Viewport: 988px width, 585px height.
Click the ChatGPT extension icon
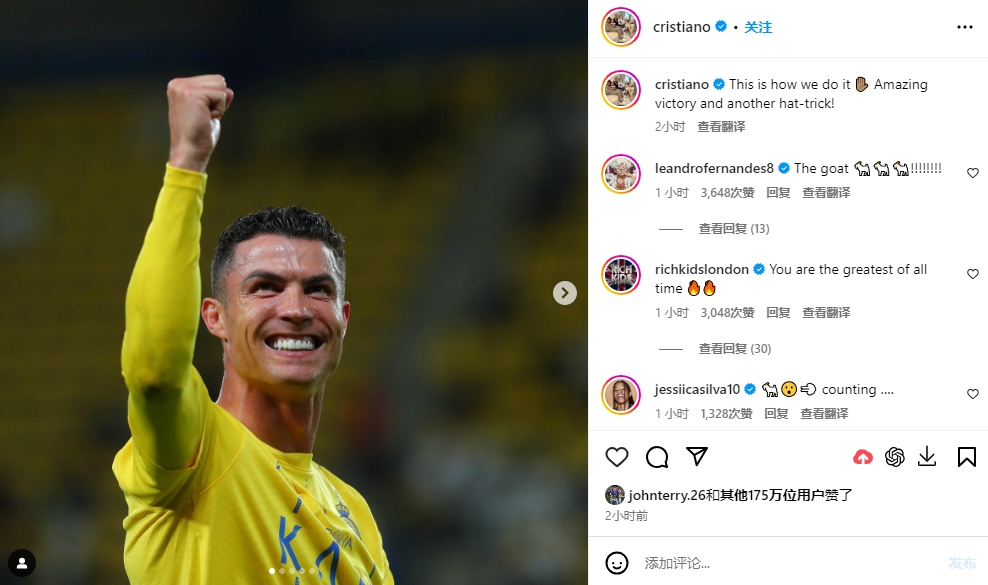click(x=895, y=457)
